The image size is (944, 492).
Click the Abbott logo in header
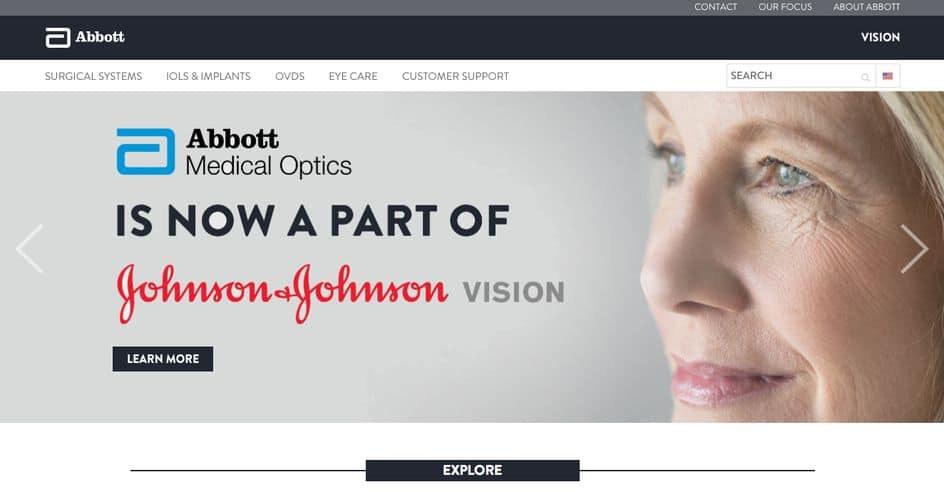point(85,37)
